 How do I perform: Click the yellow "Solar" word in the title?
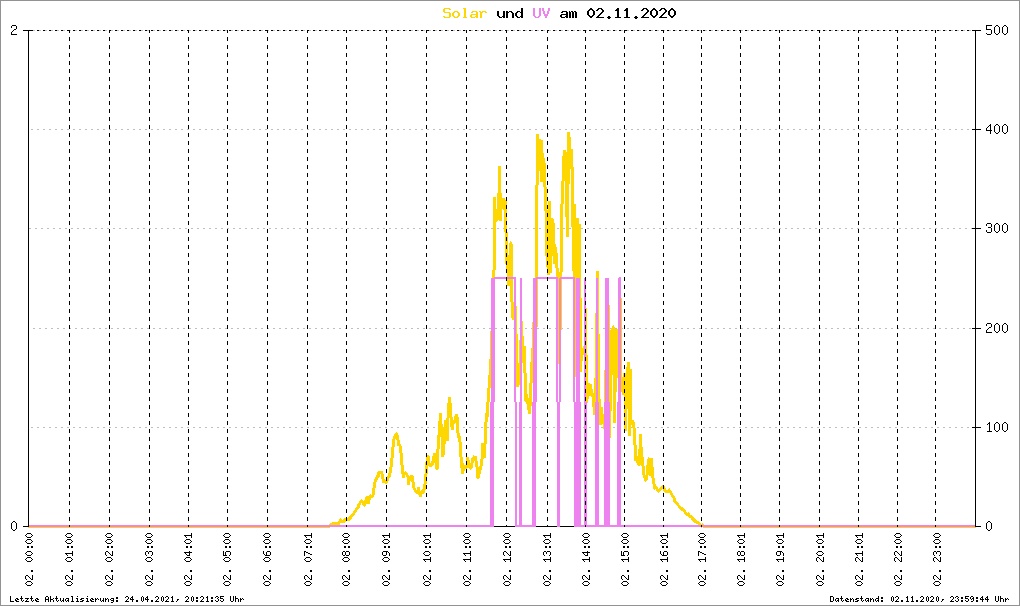tap(465, 13)
